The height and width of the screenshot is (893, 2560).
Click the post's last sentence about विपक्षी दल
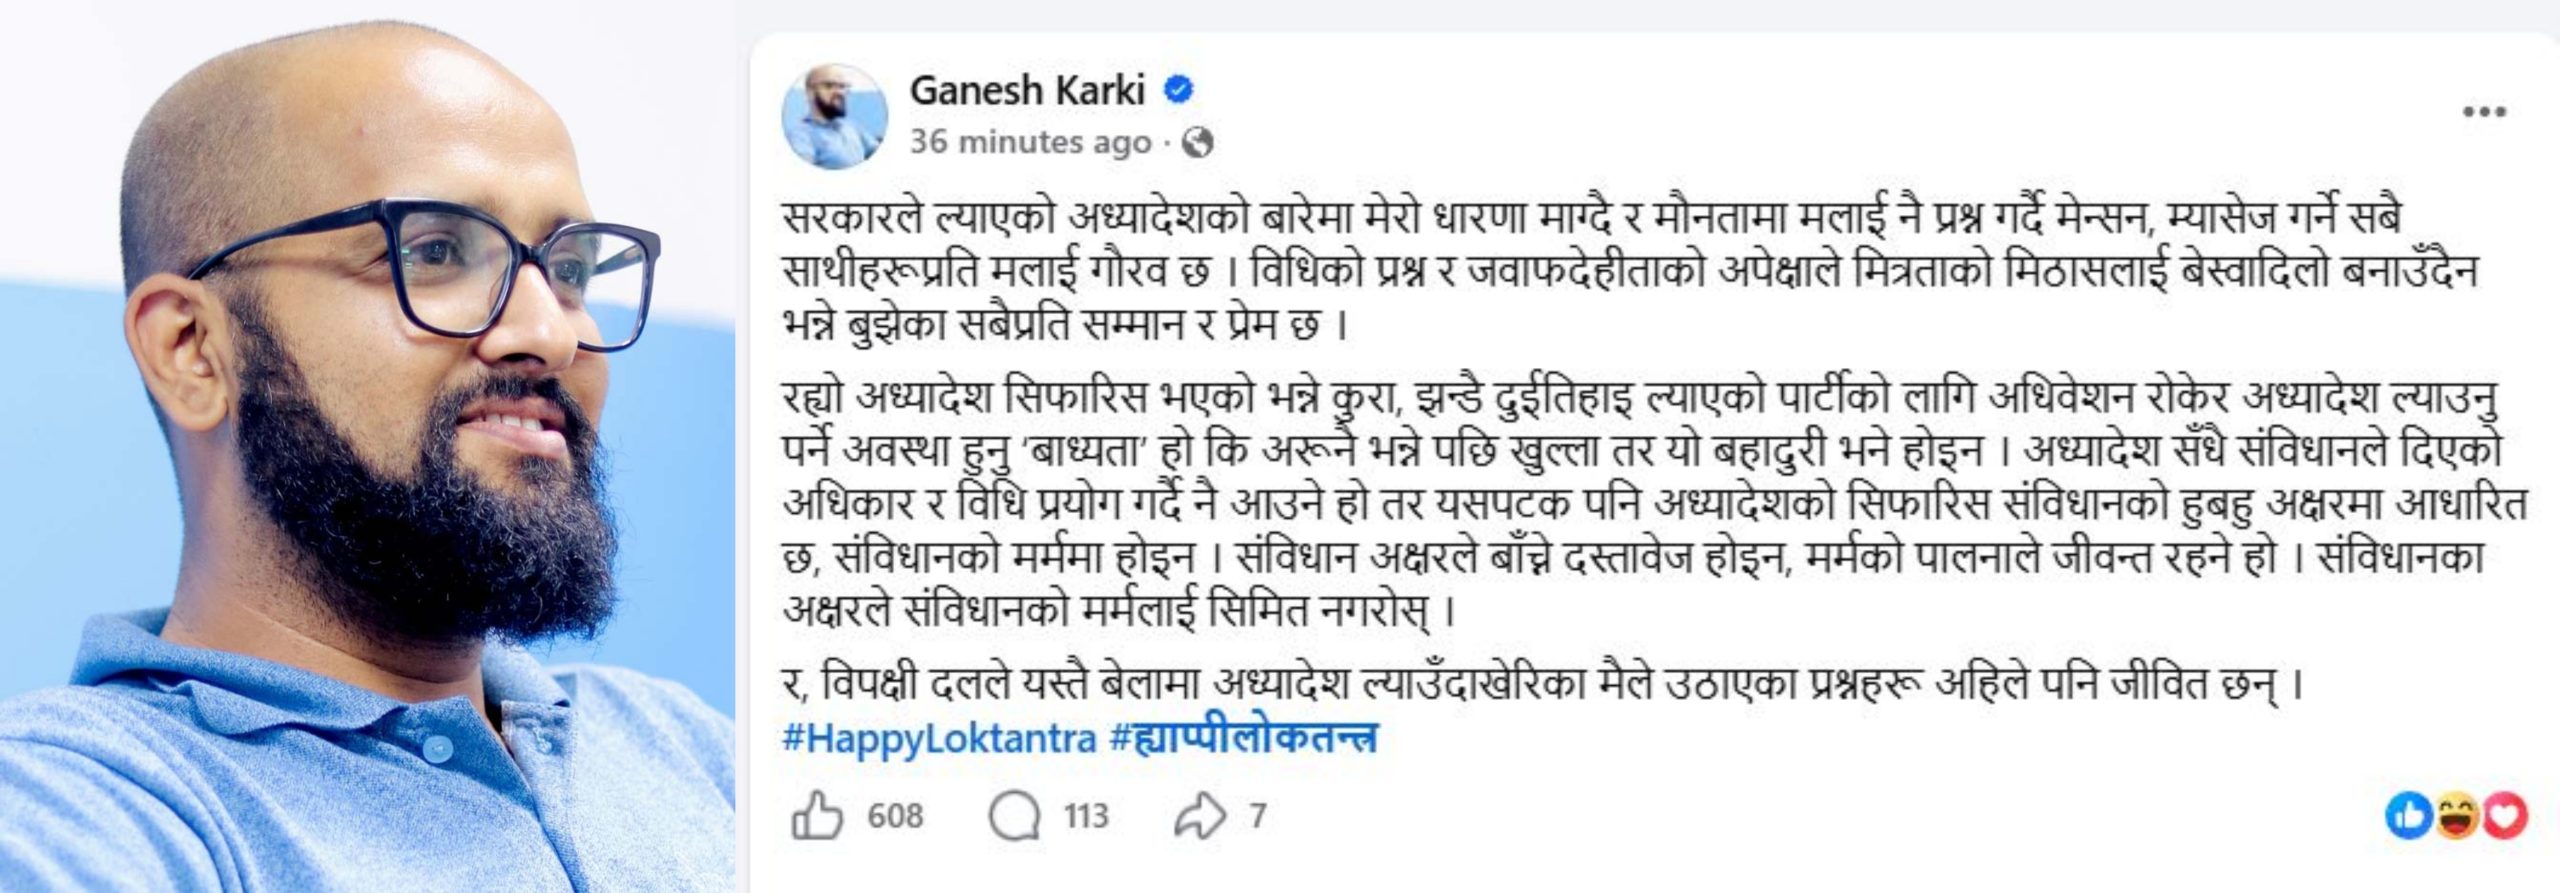point(1540,685)
